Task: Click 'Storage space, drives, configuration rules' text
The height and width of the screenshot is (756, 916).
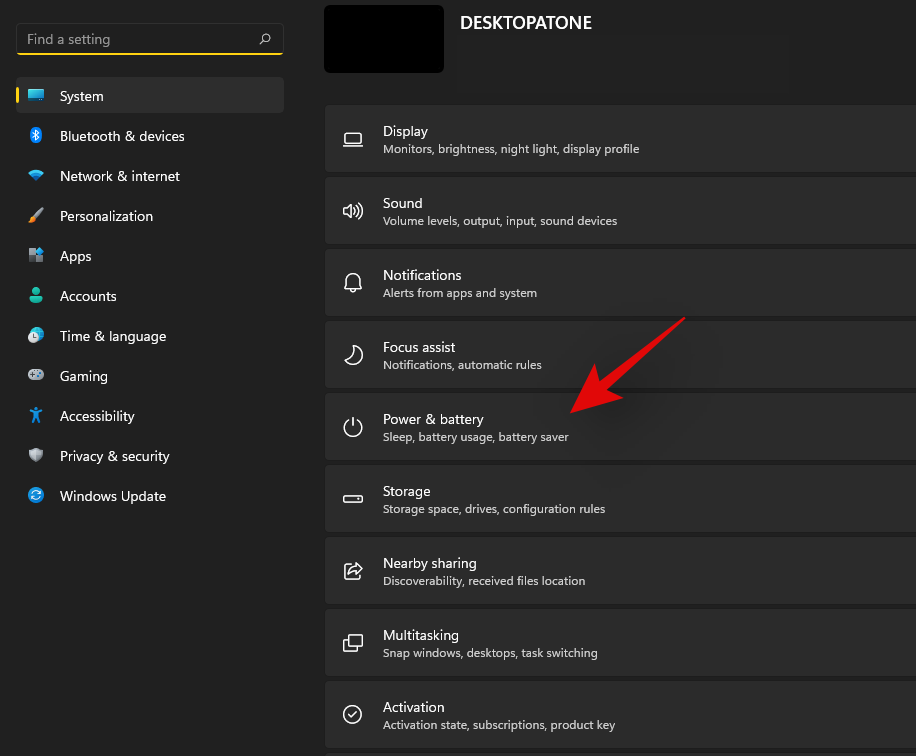Action: click(x=494, y=509)
